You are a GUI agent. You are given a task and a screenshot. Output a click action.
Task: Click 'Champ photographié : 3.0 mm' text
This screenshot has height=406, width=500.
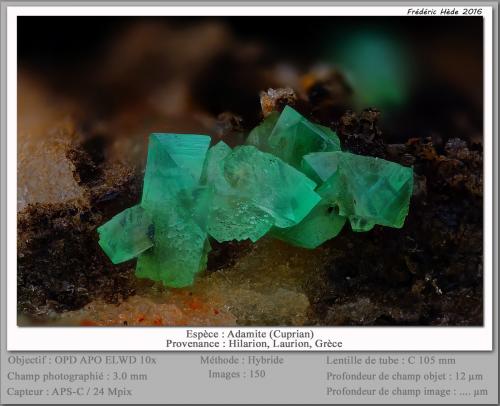(x=77, y=376)
